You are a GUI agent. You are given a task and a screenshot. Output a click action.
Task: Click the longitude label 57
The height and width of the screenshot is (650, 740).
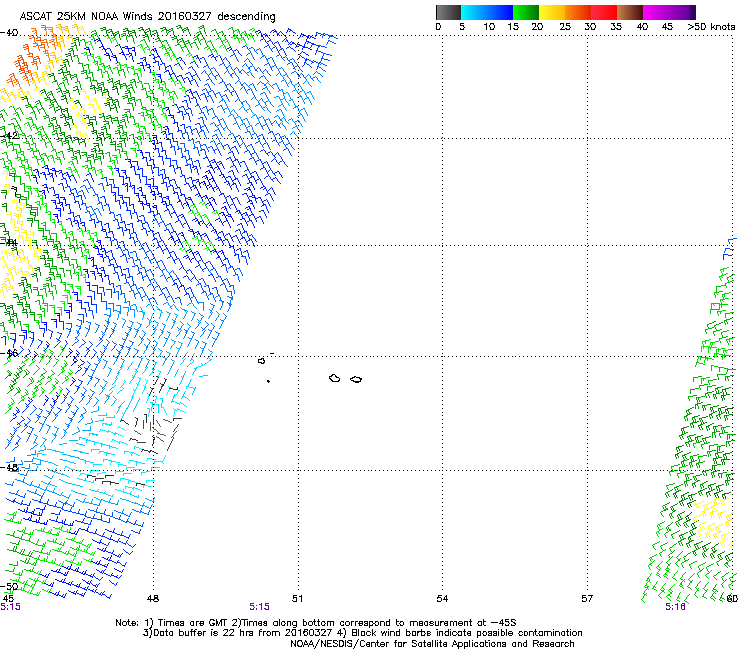(x=587, y=599)
